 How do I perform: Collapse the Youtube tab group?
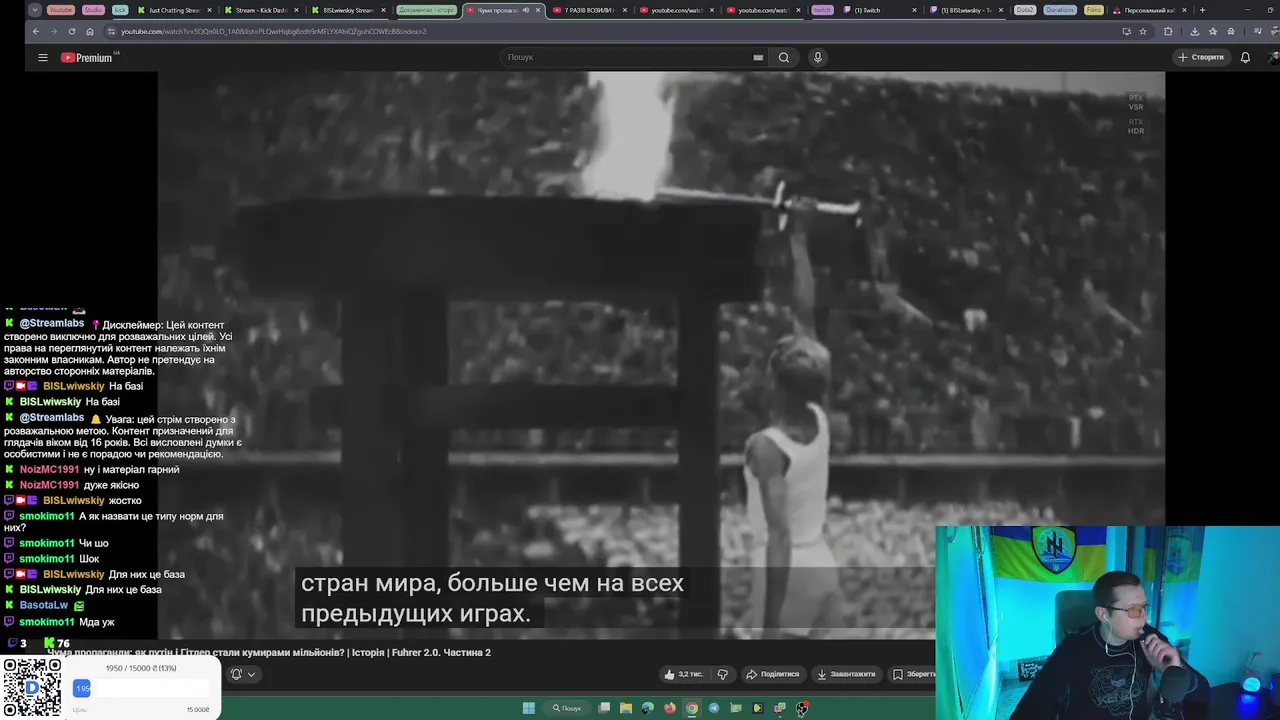pos(61,10)
